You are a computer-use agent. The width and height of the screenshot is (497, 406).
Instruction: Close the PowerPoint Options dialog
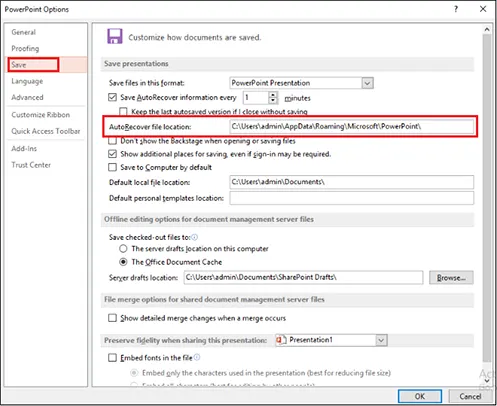(x=483, y=9)
